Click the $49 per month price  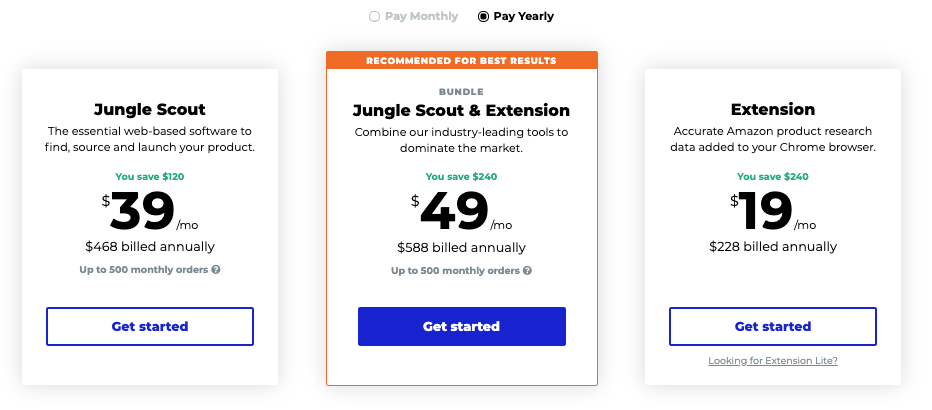click(x=461, y=212)
